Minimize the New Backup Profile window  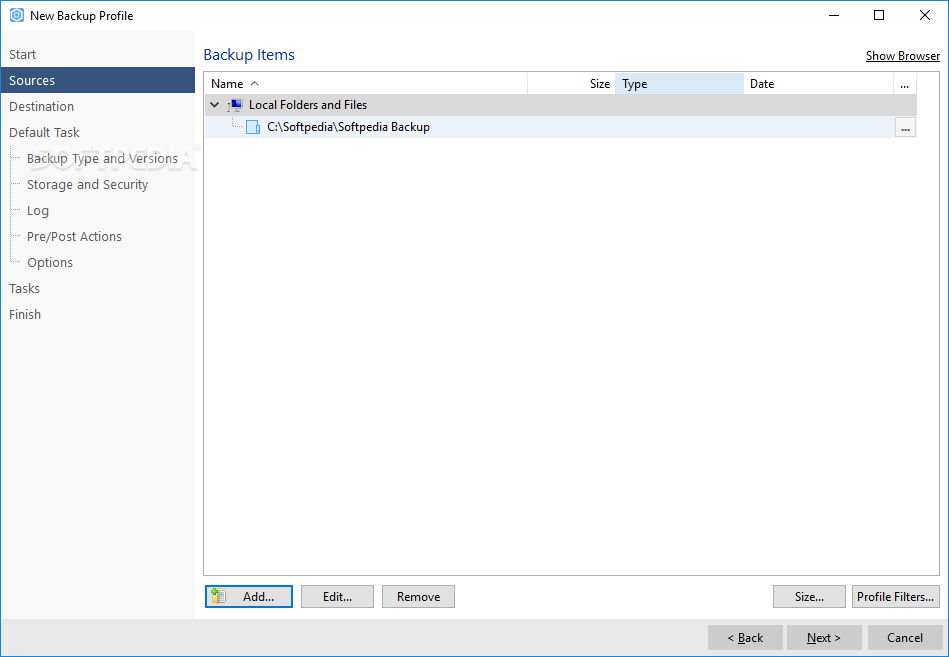[x=834, y=15]
